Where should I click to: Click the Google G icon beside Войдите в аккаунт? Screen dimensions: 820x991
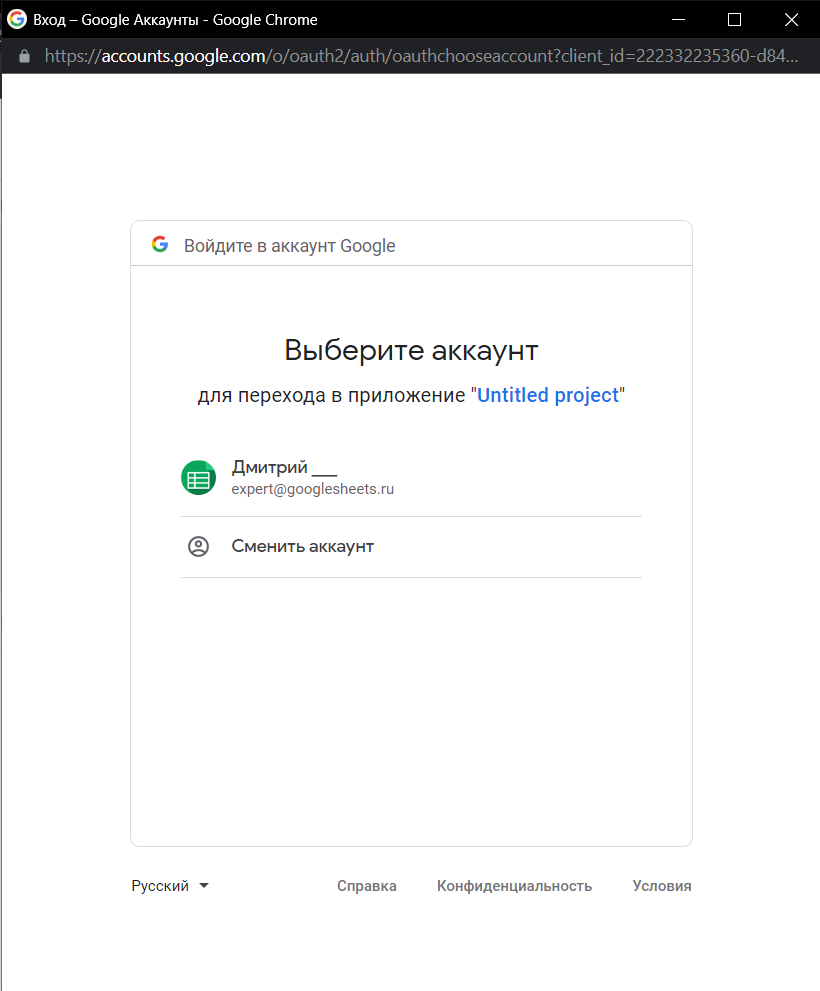click(x=160, y=243)
